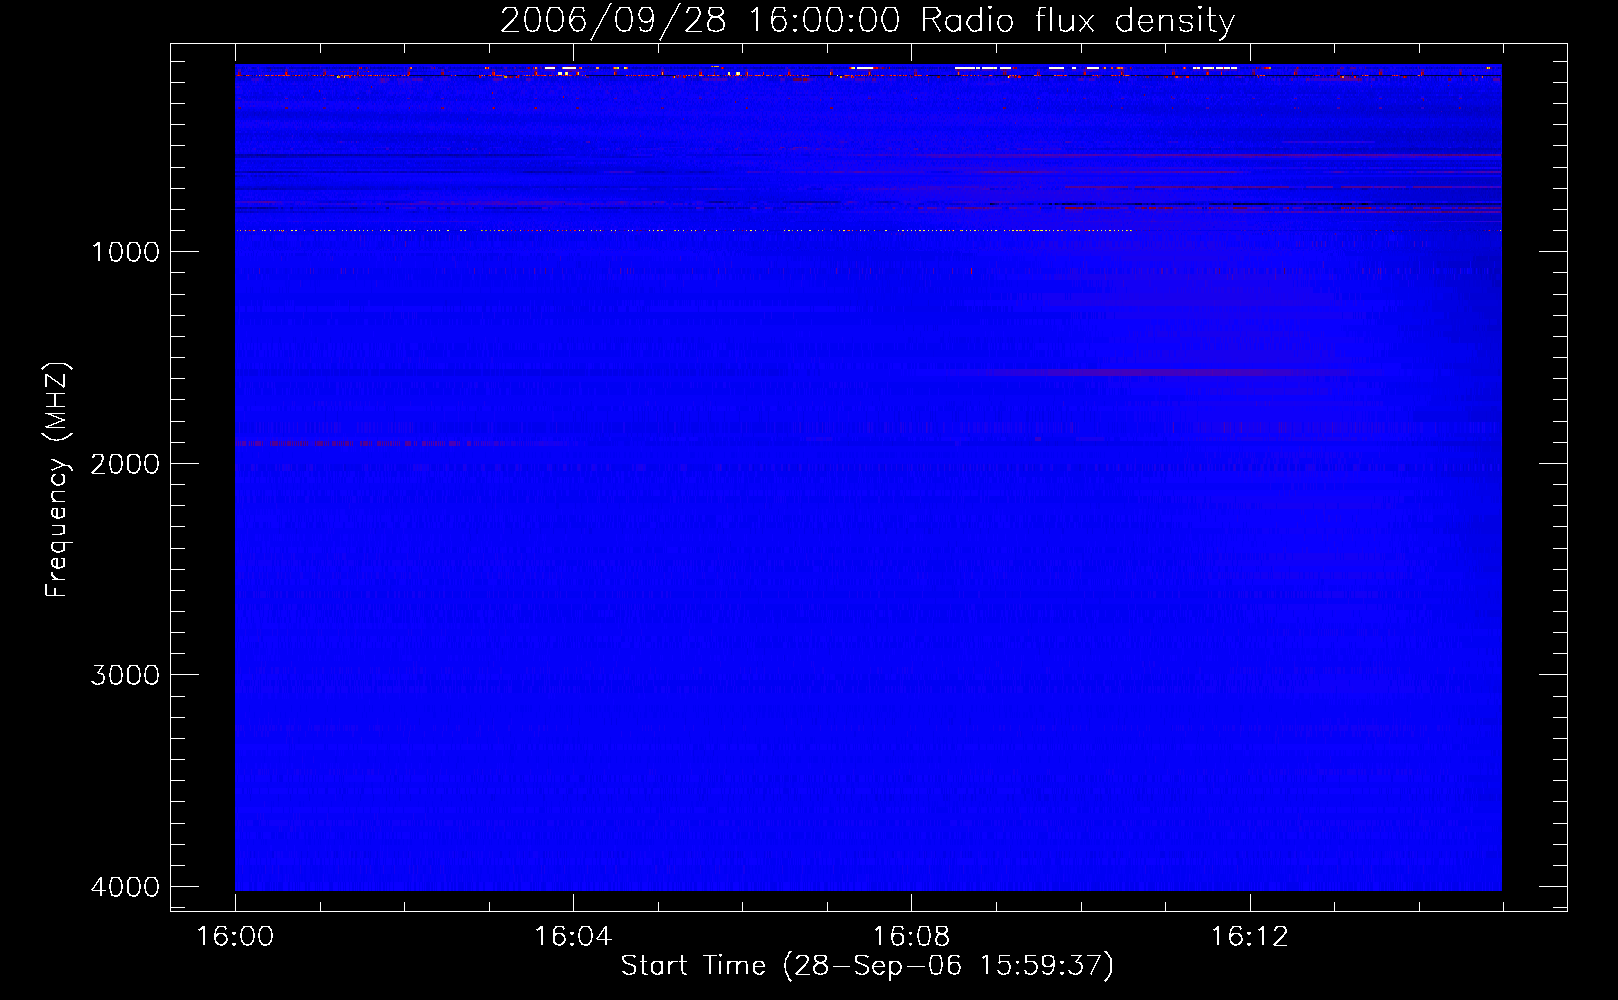Image resolution: width=1618 pixels, height=1000 pixels.
Task: Select the 'Frequency (MHZ)' y-axis label
Action: (x=57, y=480)
